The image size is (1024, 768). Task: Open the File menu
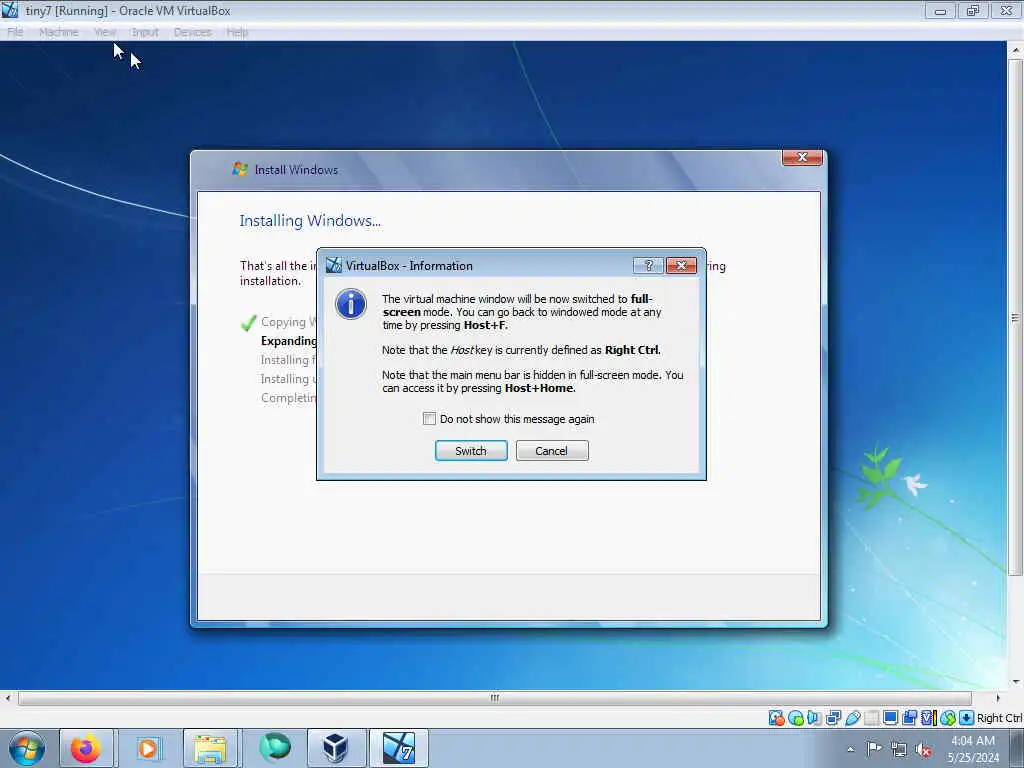point(15,32)
